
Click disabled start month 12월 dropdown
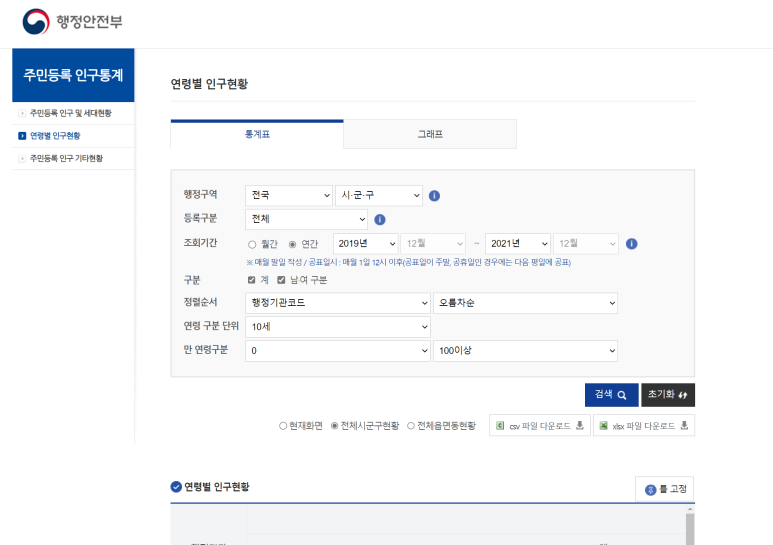pyautogui.click(x=433, y=244)
